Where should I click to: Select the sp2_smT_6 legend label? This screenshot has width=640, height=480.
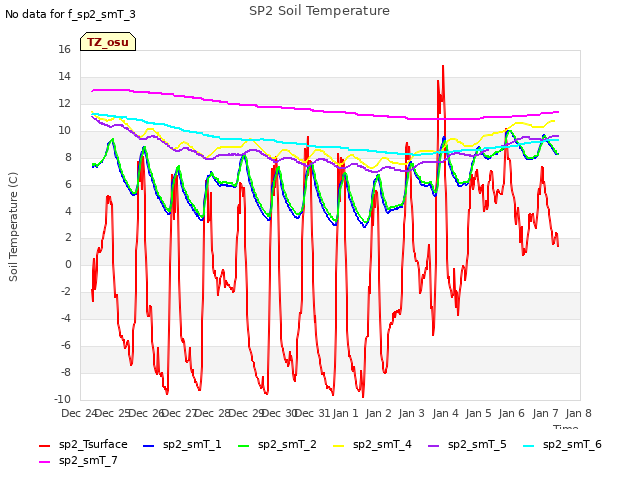(x=572, y=444)
